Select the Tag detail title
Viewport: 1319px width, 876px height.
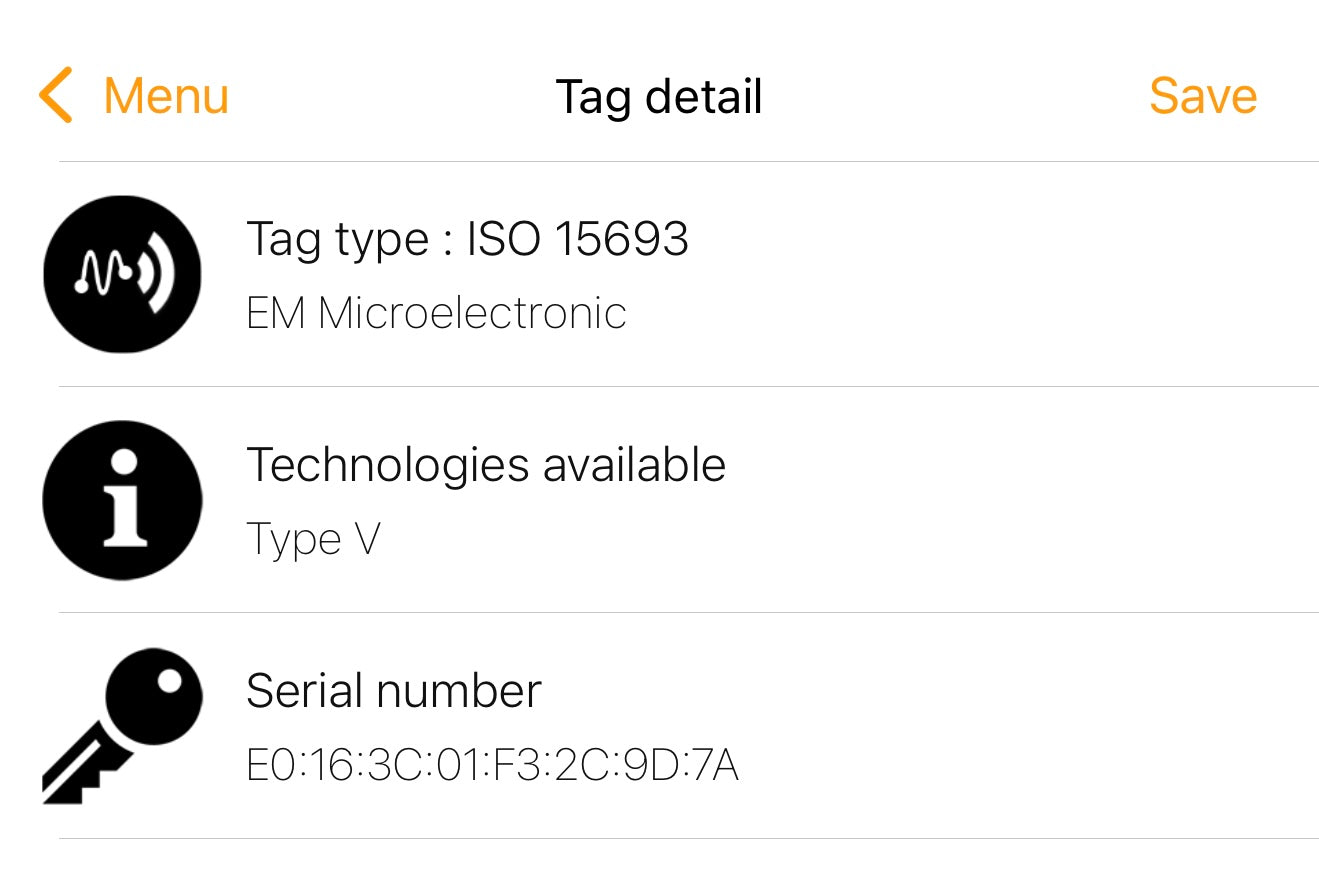(659, 96)
